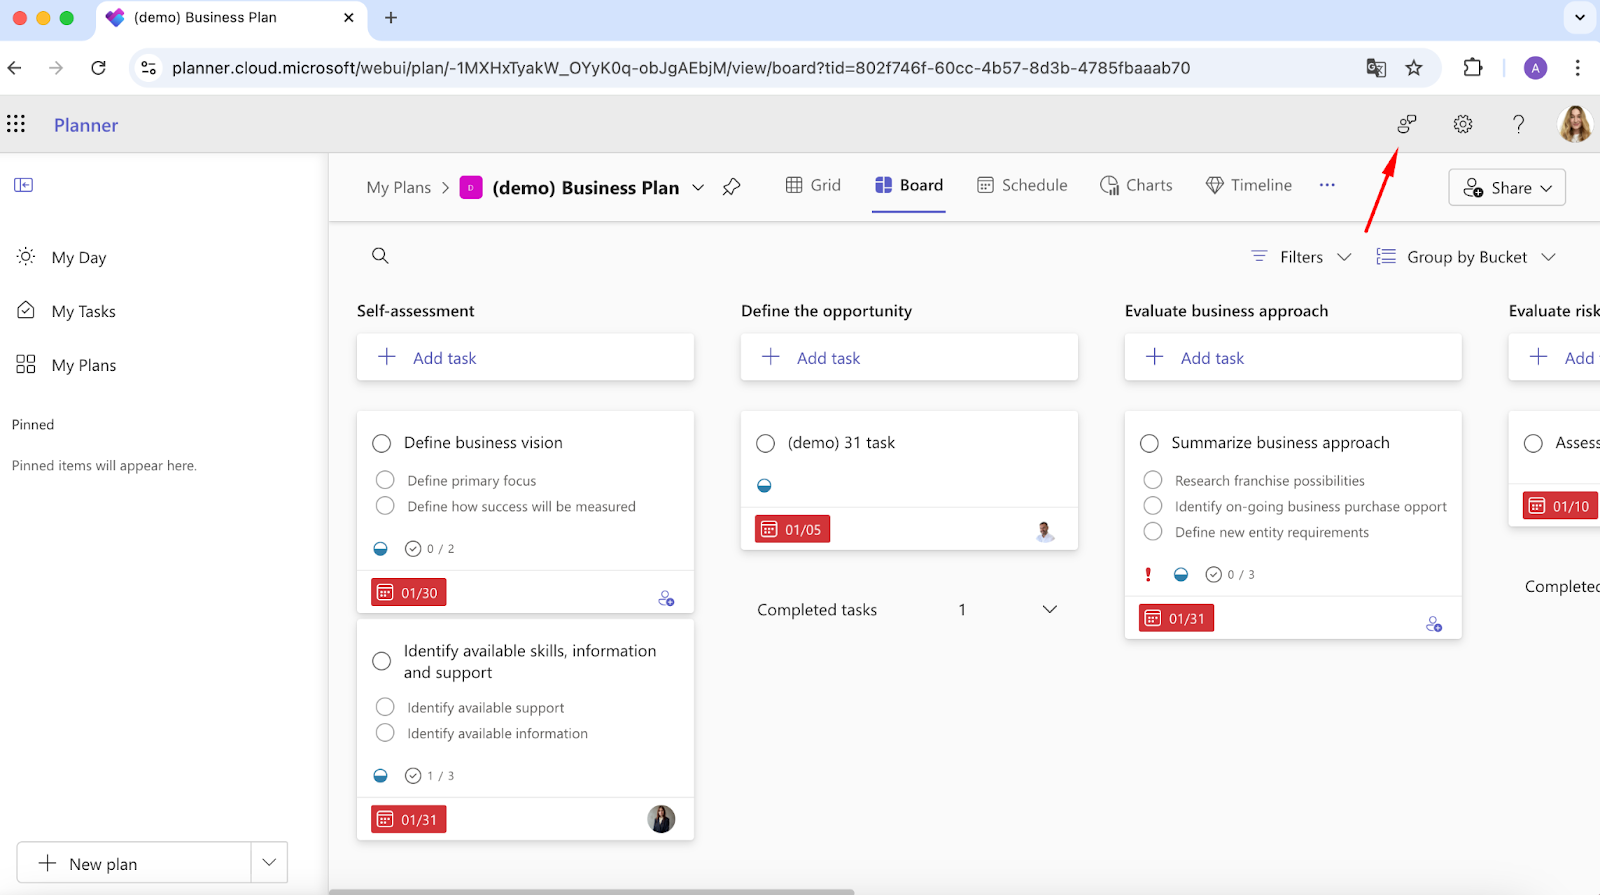Switch to the Timeline view tab
Image resolution: width=1600 pixels, height=895 pixels.
click(x=1249, y=185)
